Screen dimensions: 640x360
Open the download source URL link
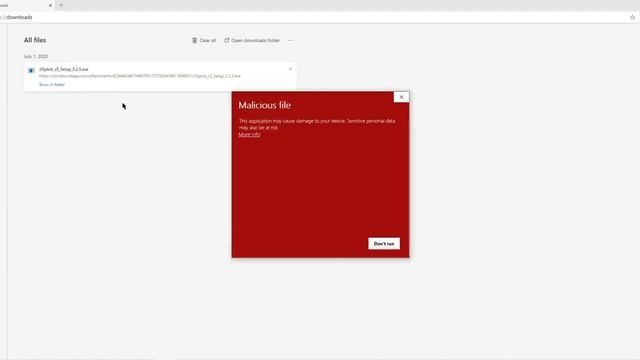coord(140,76)
